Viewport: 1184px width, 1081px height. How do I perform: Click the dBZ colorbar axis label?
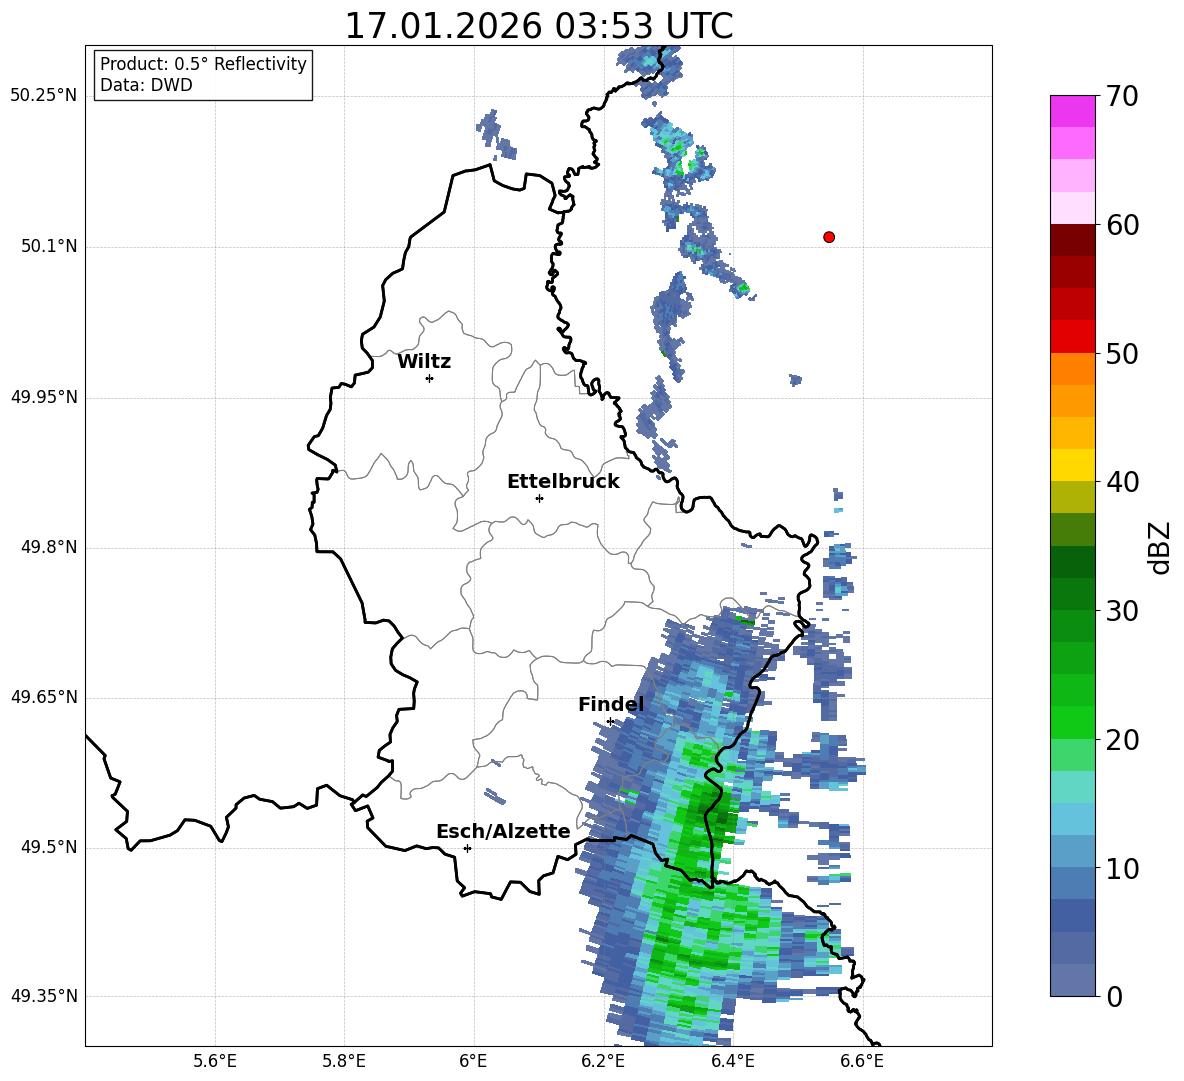point(1161,547)
